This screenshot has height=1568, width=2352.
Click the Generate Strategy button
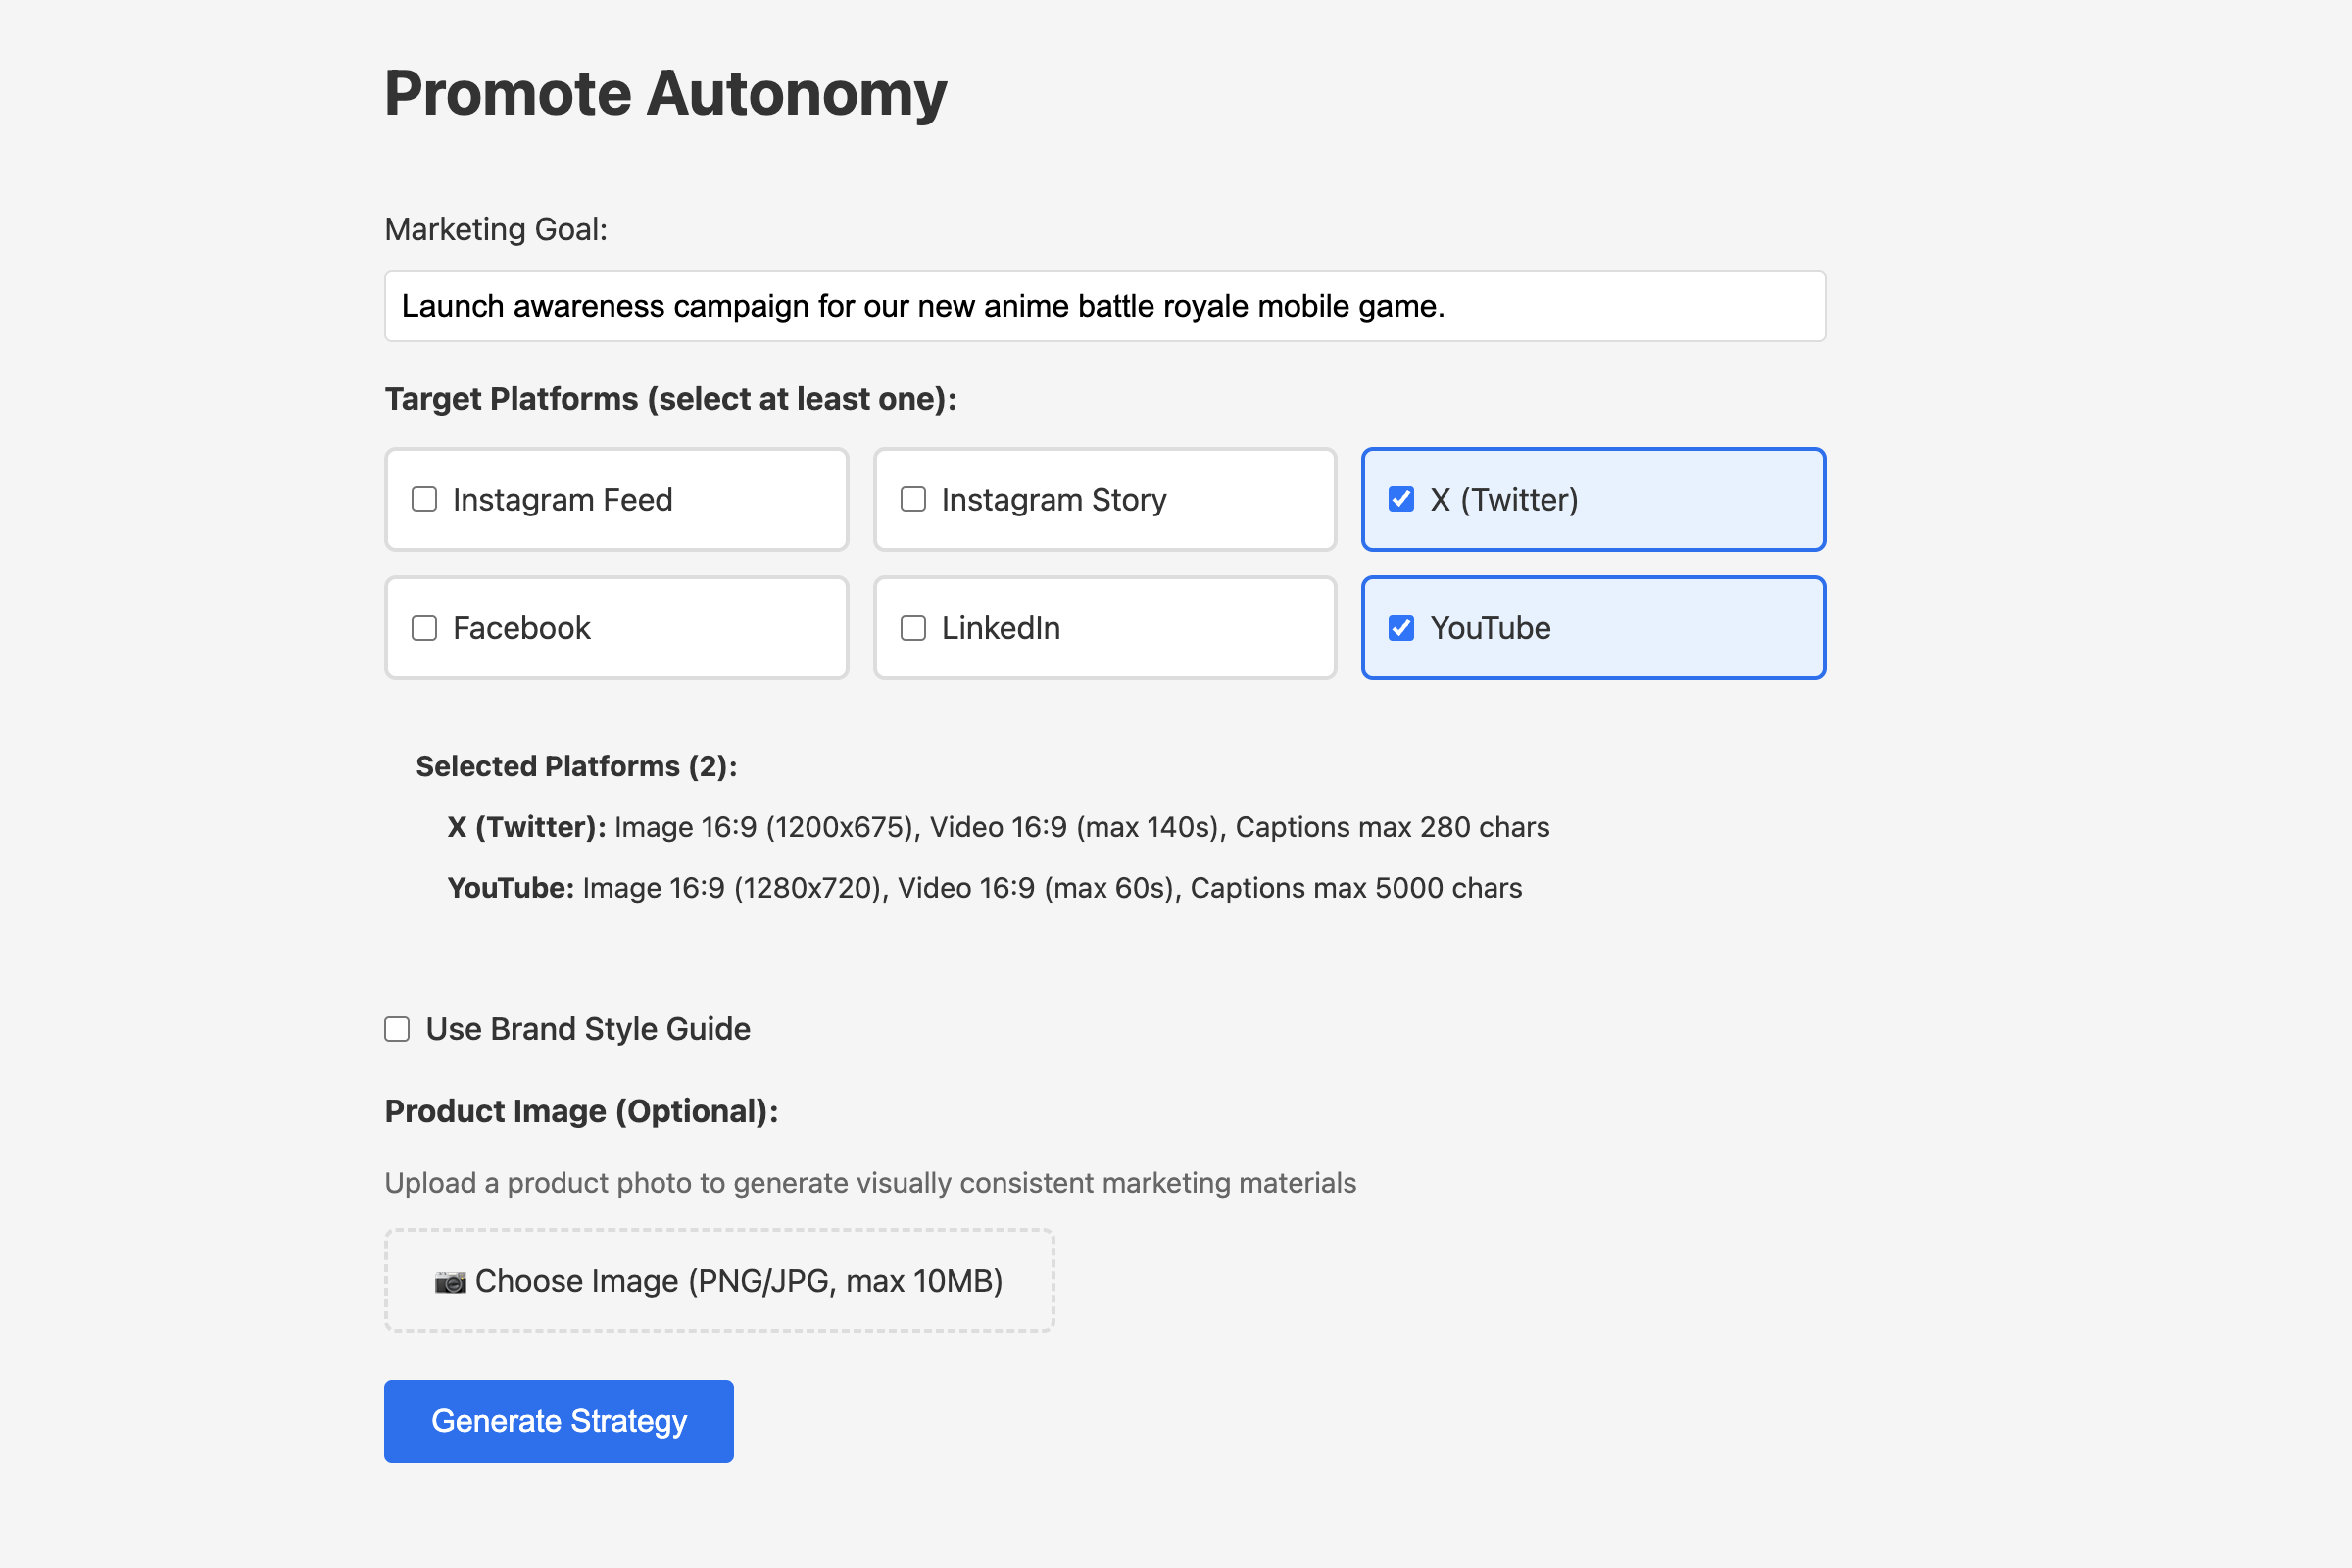tap(558, 1421)
